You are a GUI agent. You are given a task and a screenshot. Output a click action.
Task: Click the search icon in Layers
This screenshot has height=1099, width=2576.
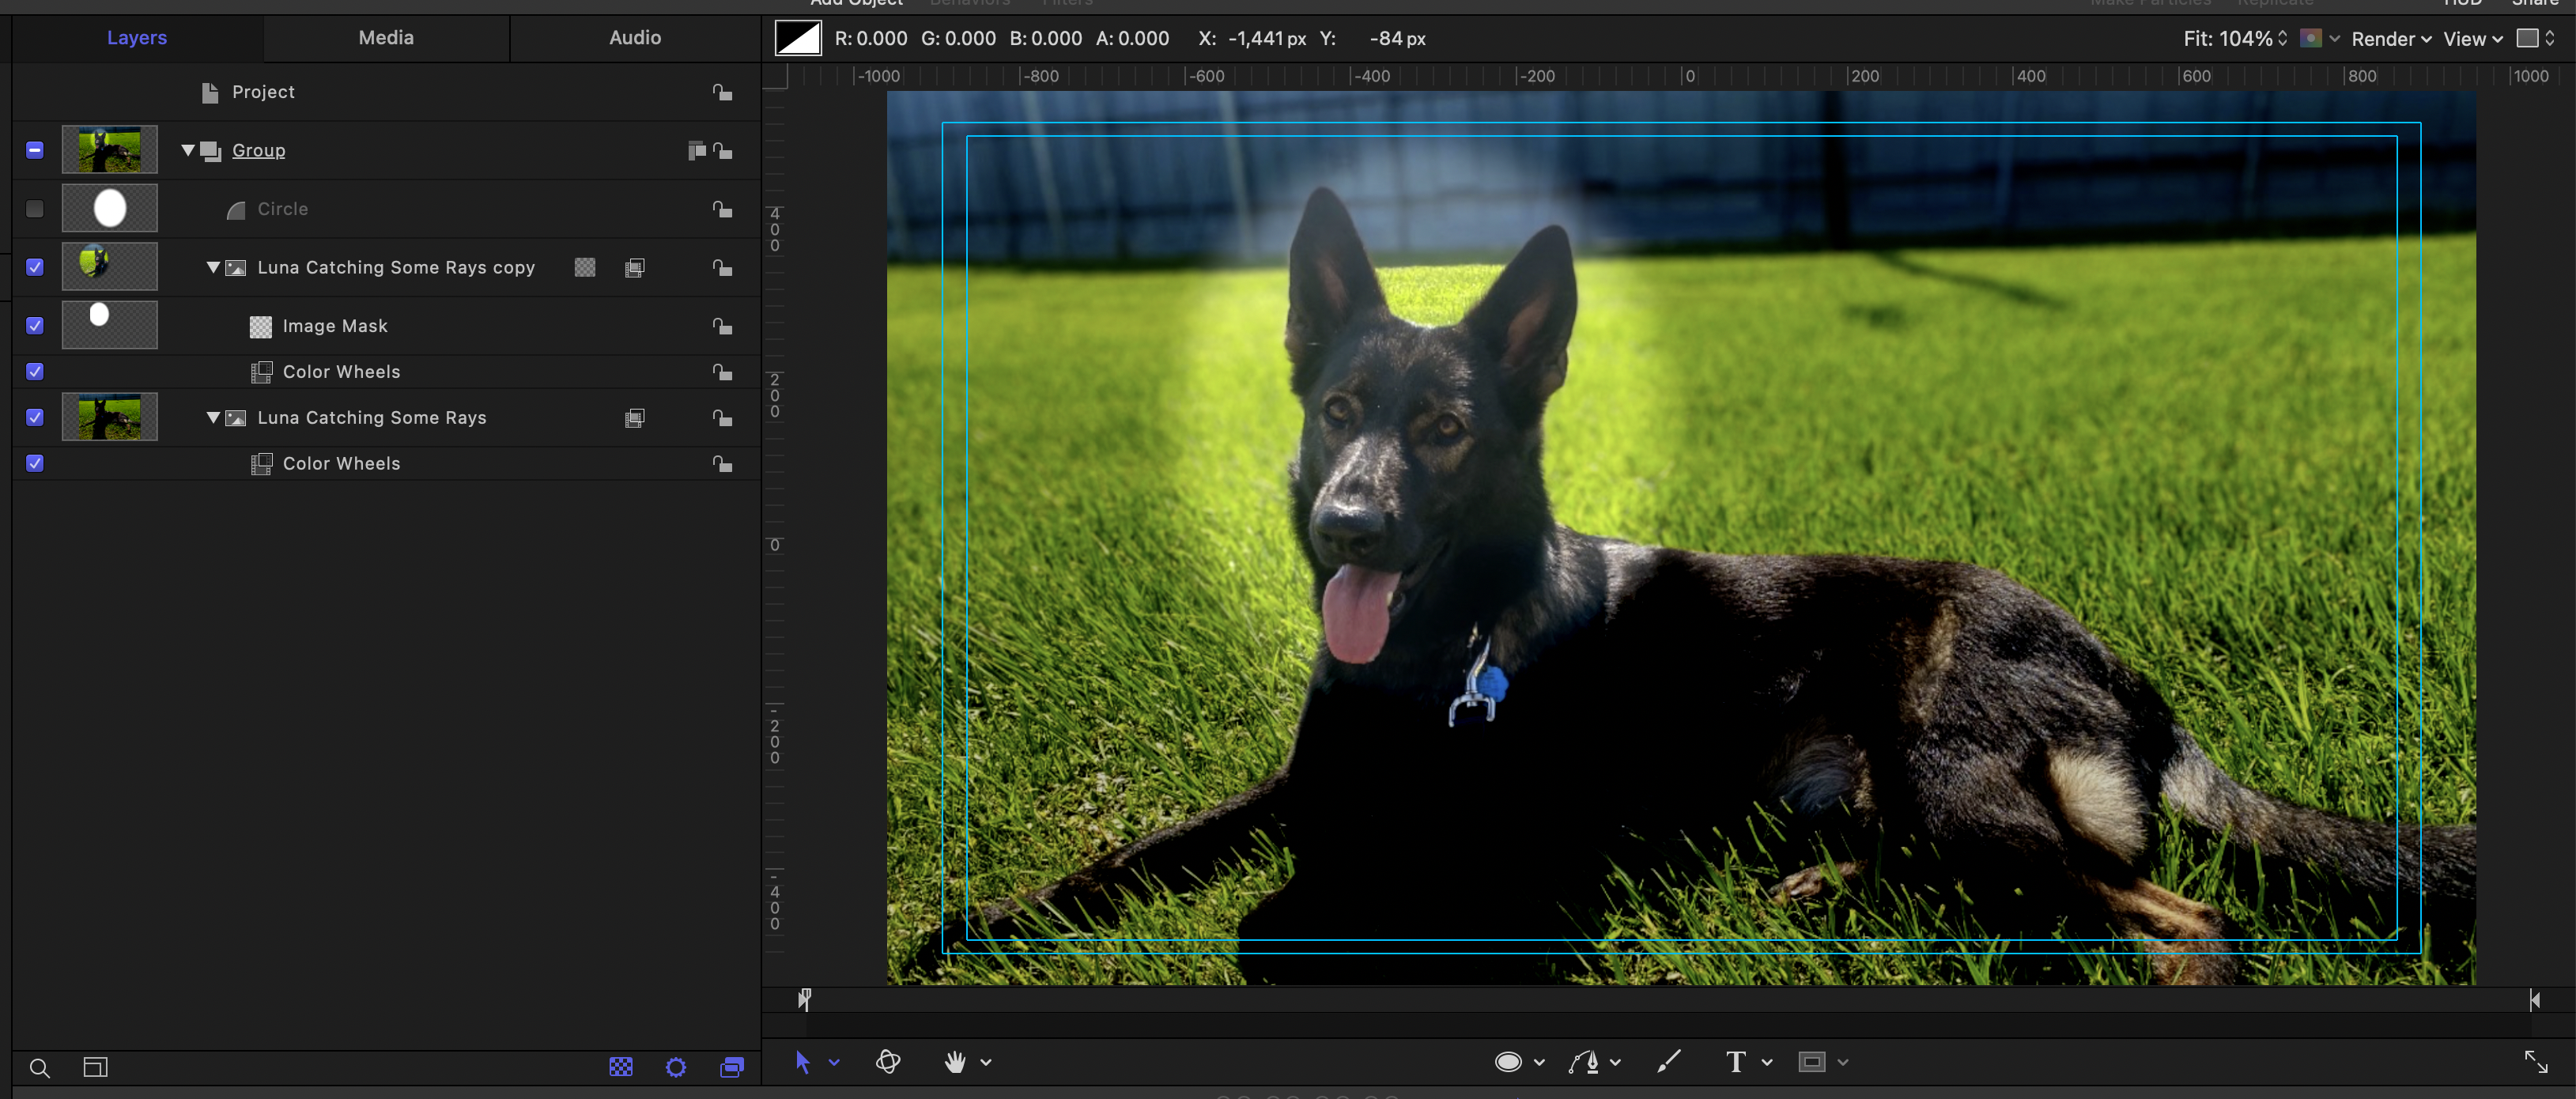tap(40, 1068)
